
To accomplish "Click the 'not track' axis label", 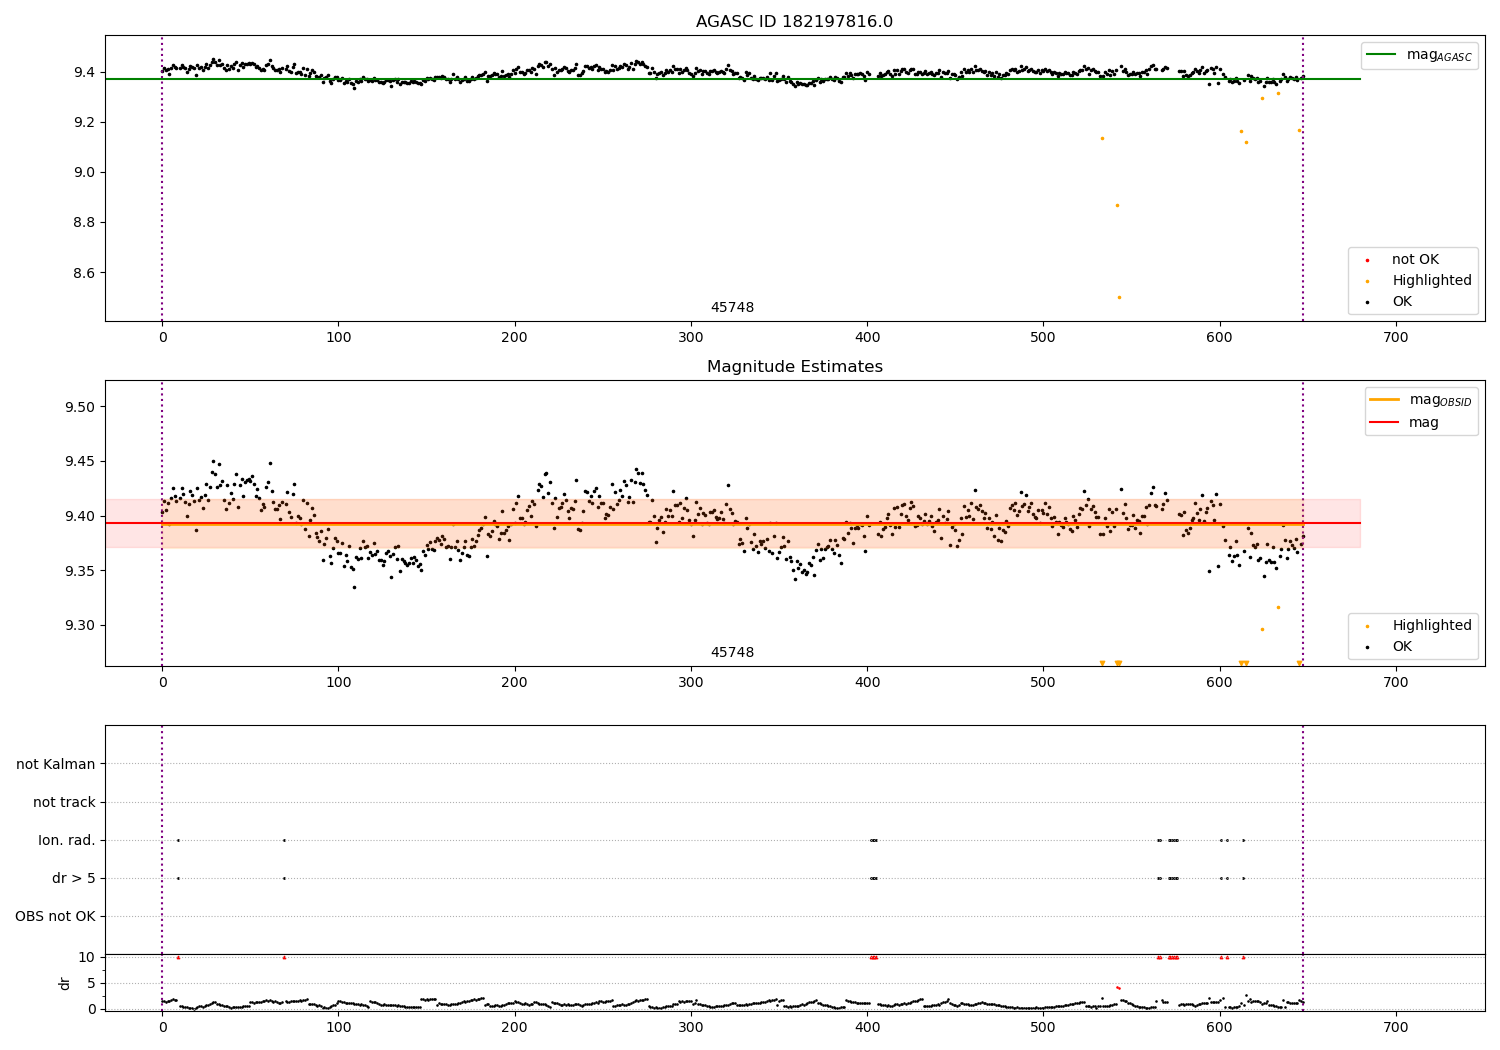I will click(64, 802).
